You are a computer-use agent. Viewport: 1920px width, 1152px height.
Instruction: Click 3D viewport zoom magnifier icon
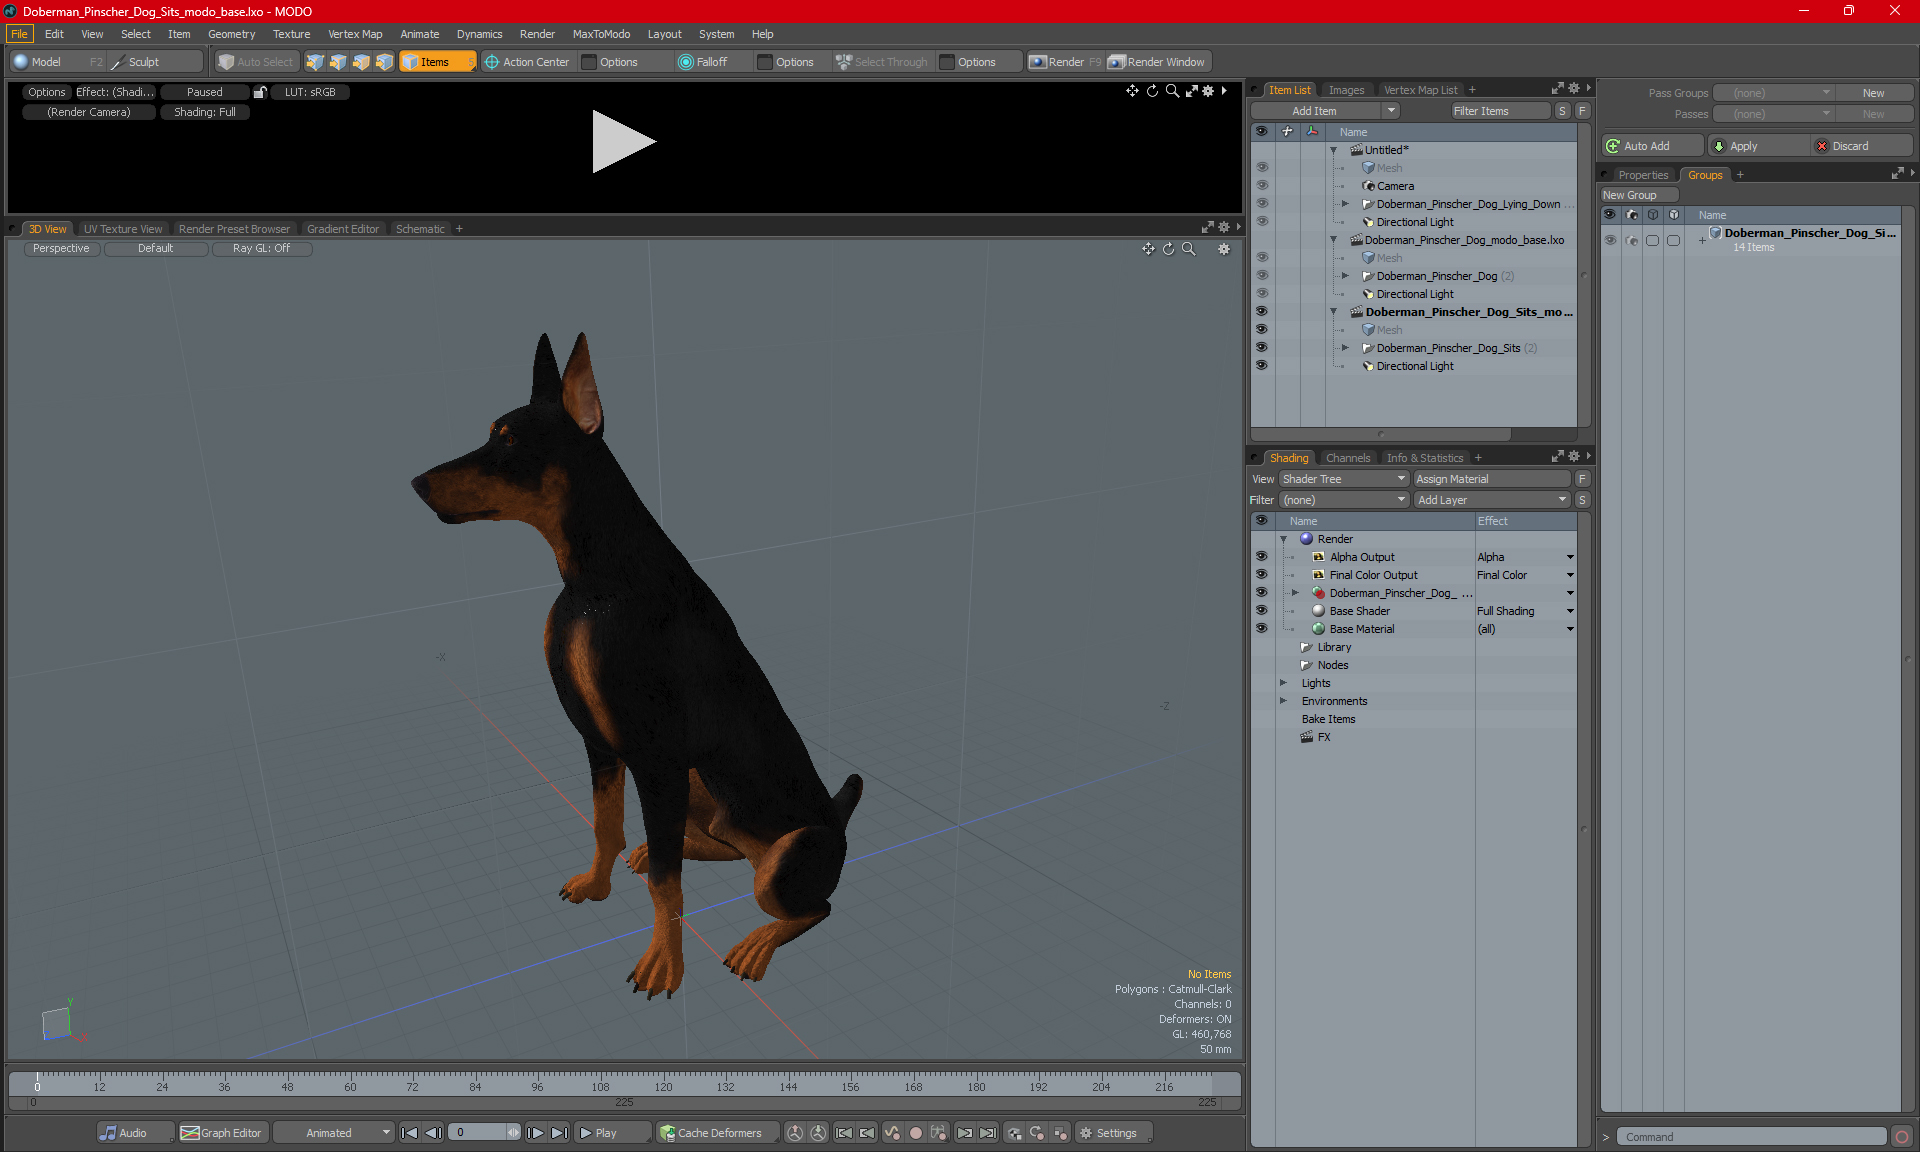pyautogui.click(x=1189, y=249)
